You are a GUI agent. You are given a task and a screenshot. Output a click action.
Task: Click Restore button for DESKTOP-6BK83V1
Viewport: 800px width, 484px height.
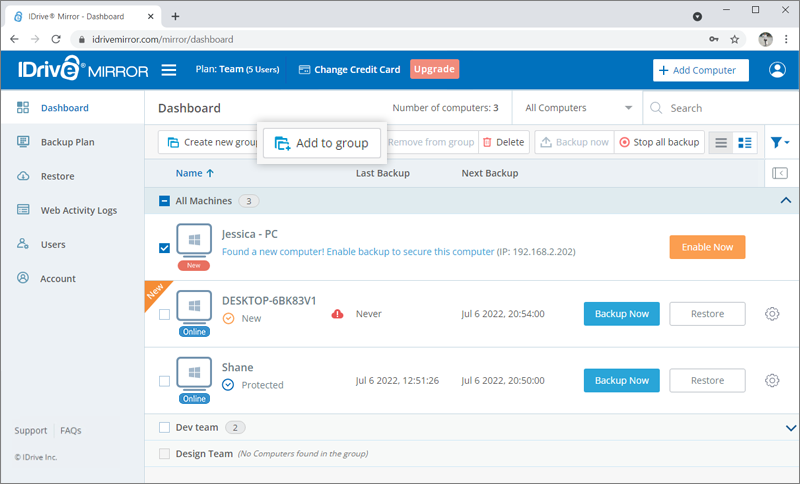[x=707, y=314]
